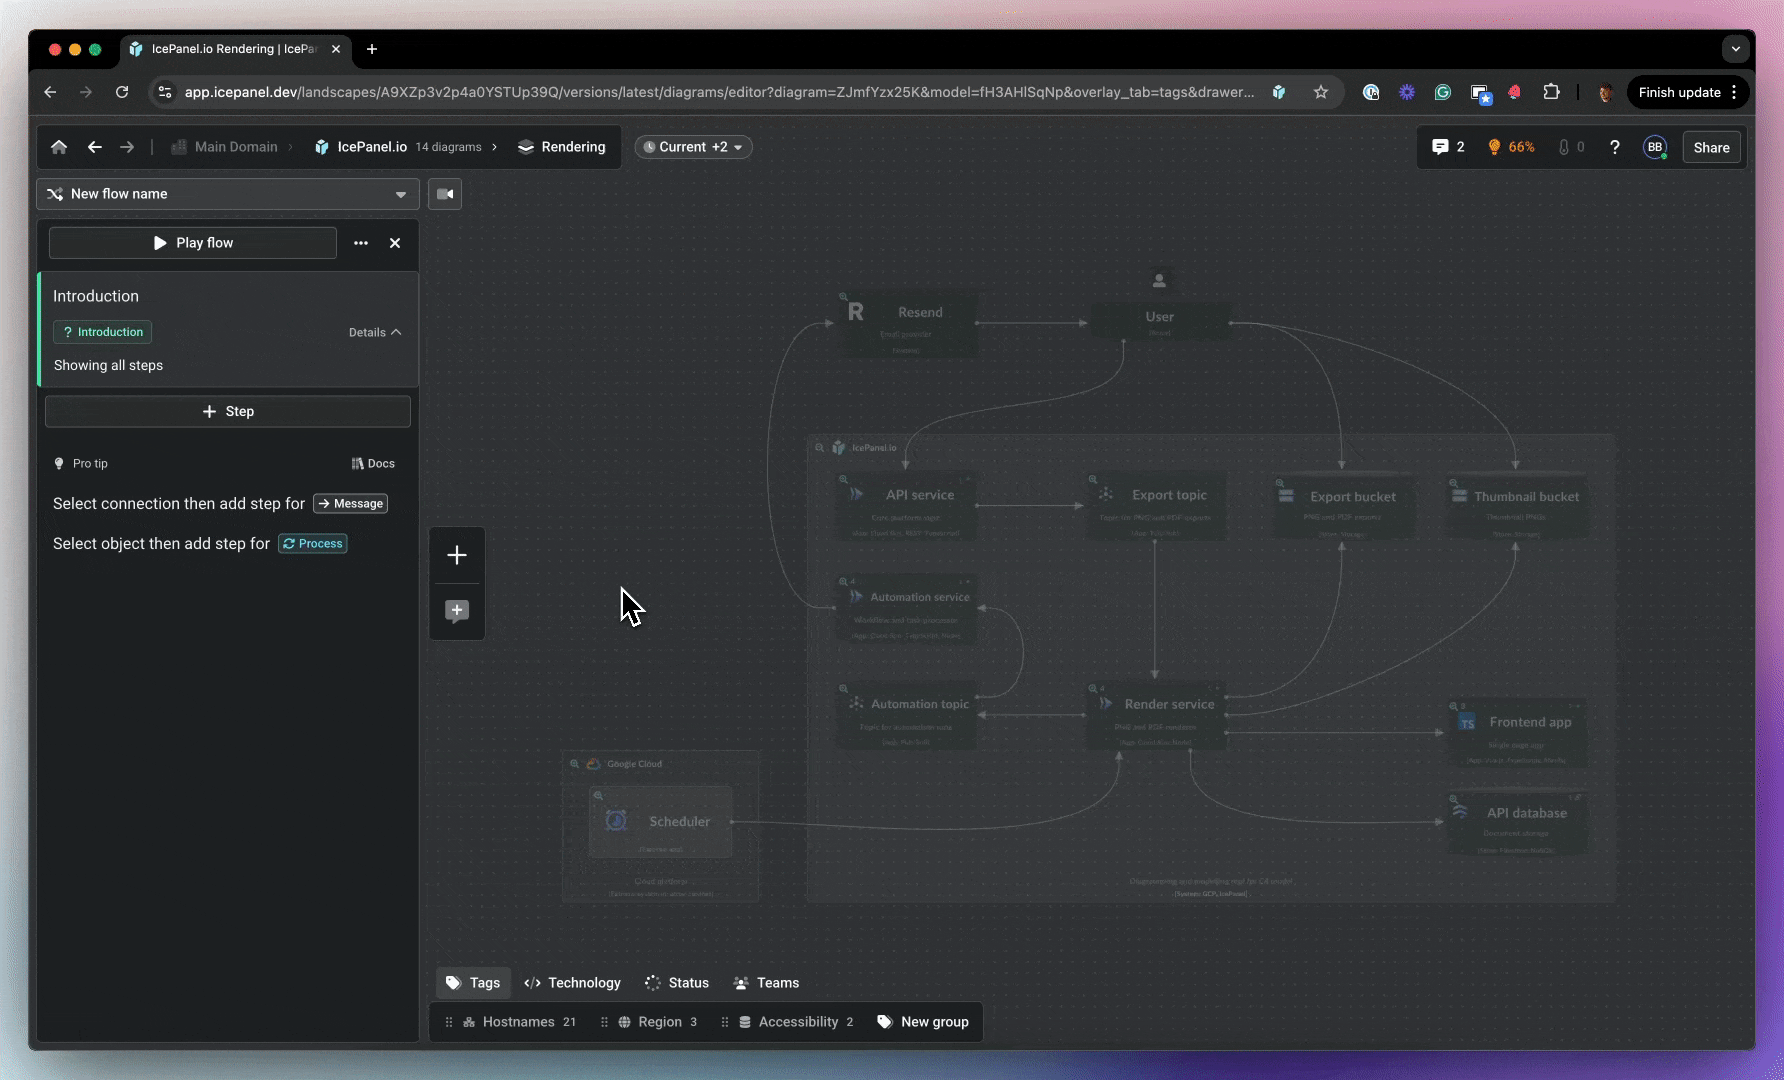This screenshot has width=1784, height=1080.
Task: Switch to the Status tab
Action: click(x=677, y=983)
